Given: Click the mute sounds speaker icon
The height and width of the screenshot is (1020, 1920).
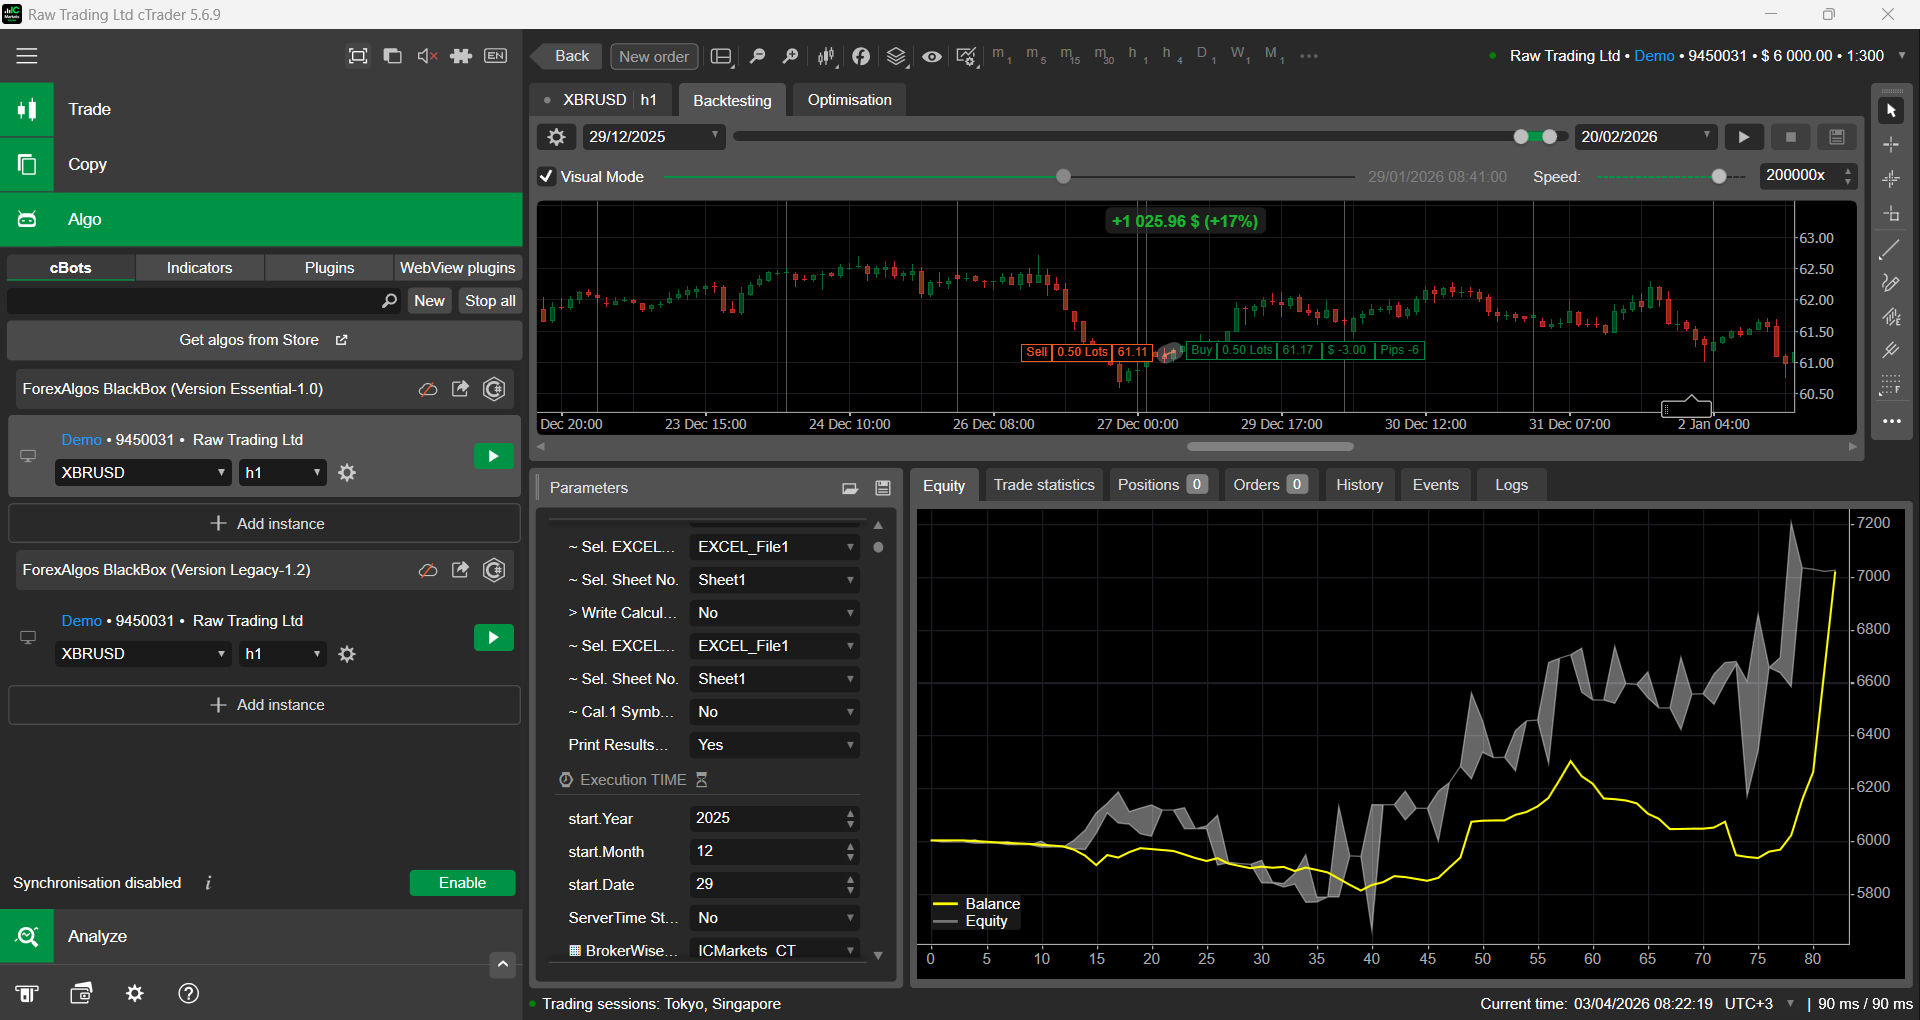Looking at the screenshot, I should coord(427,56).
